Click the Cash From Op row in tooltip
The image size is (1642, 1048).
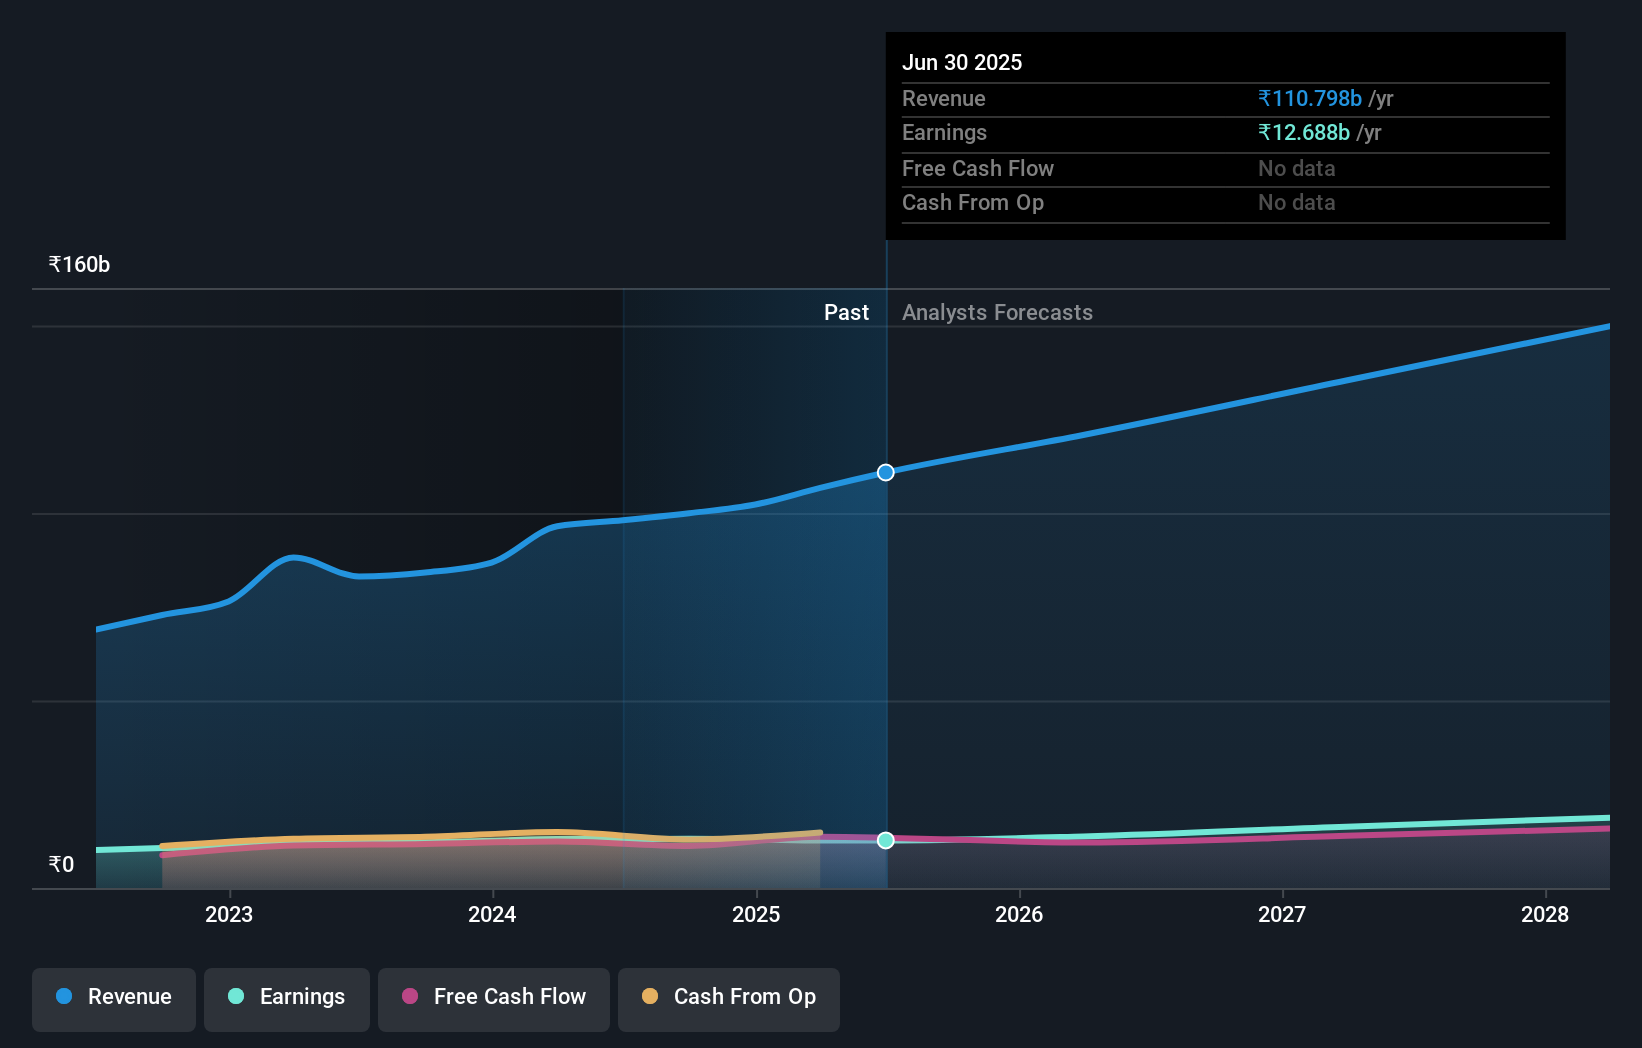click(1226, 203)
